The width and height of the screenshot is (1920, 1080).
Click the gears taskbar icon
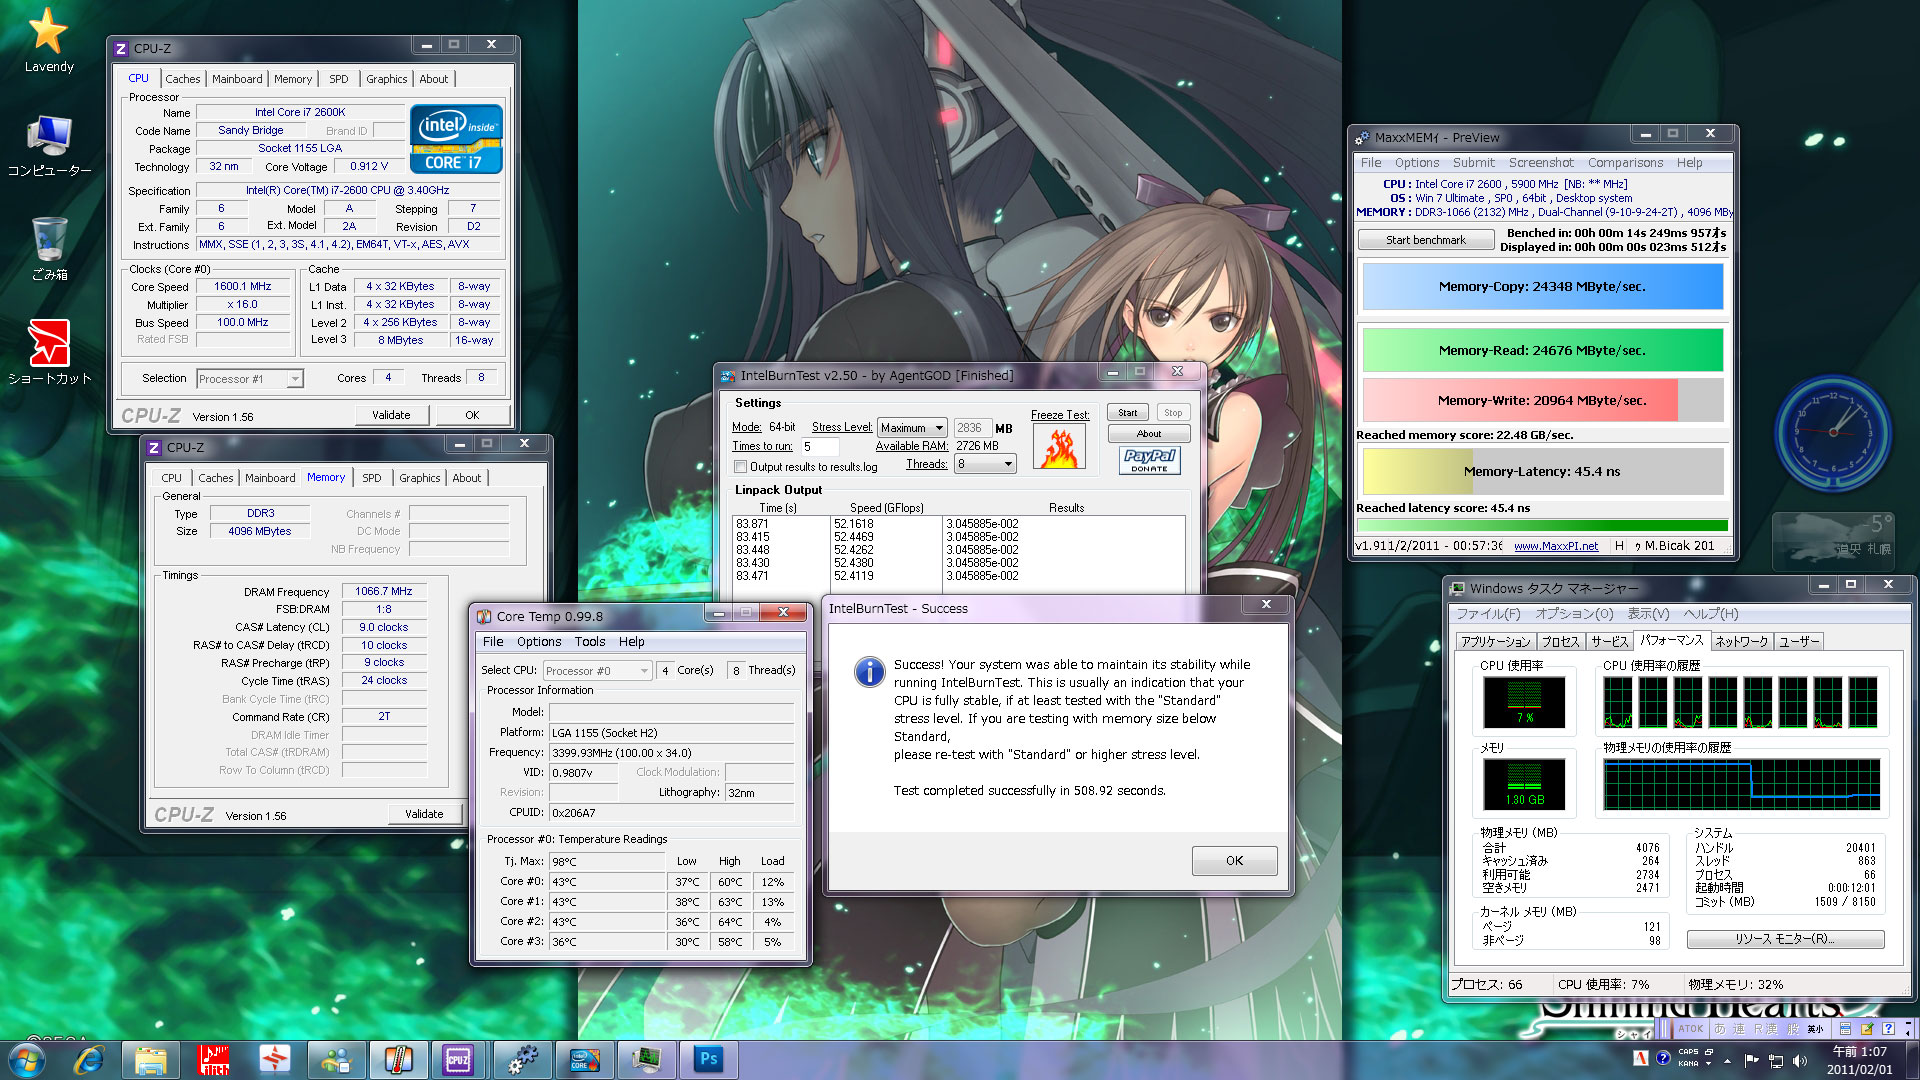(521, 1060)
